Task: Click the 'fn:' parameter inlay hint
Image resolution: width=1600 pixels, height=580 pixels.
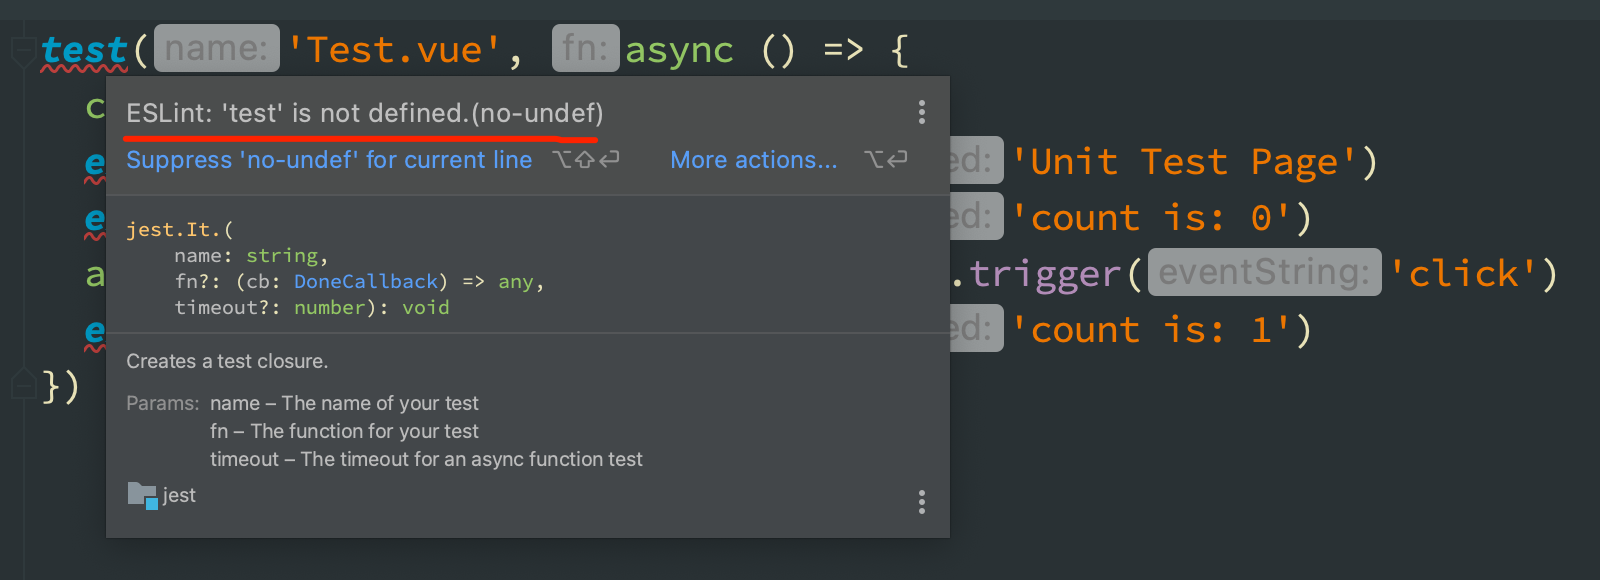Action: tap(585, 49)
